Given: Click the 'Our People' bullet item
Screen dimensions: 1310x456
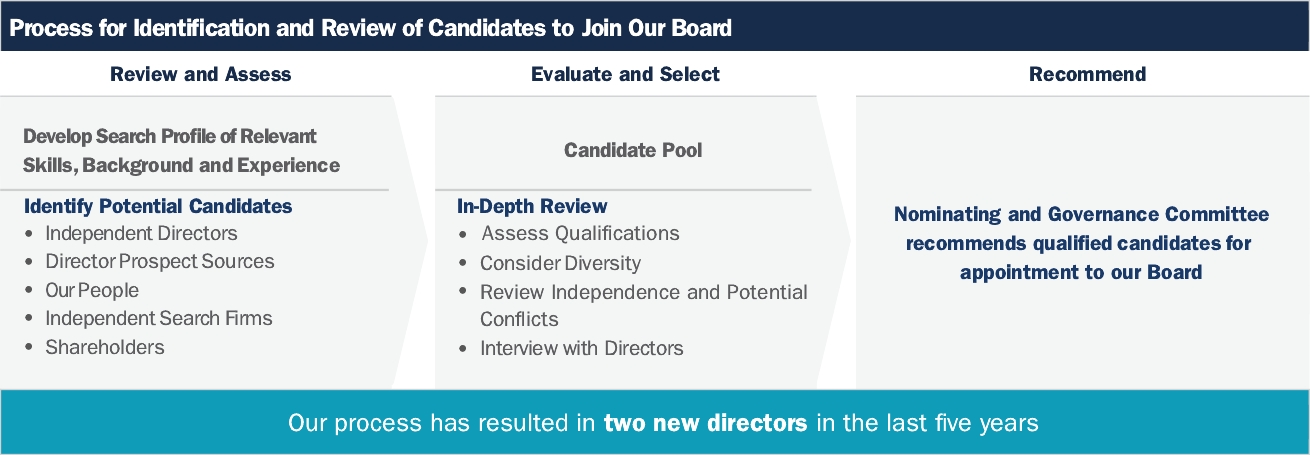Looking at the screenshot, I should (92, 290).
